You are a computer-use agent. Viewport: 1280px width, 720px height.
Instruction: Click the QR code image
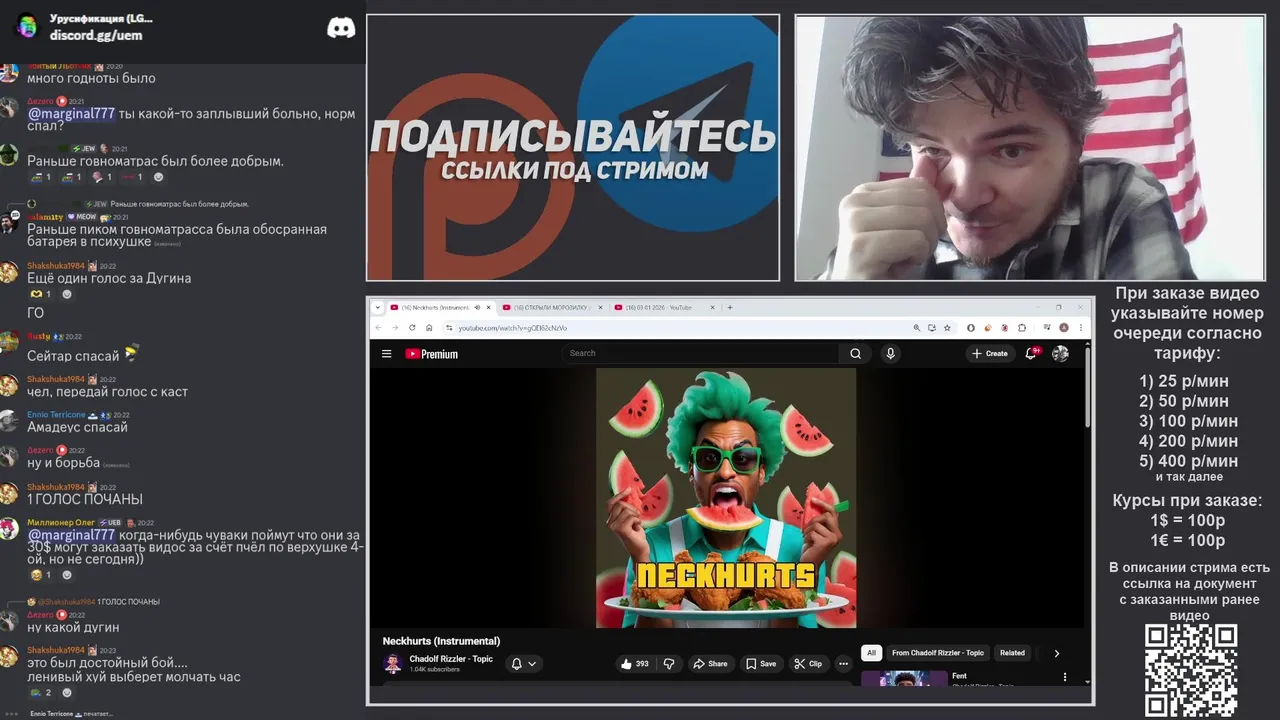[x=1191, y=670]
